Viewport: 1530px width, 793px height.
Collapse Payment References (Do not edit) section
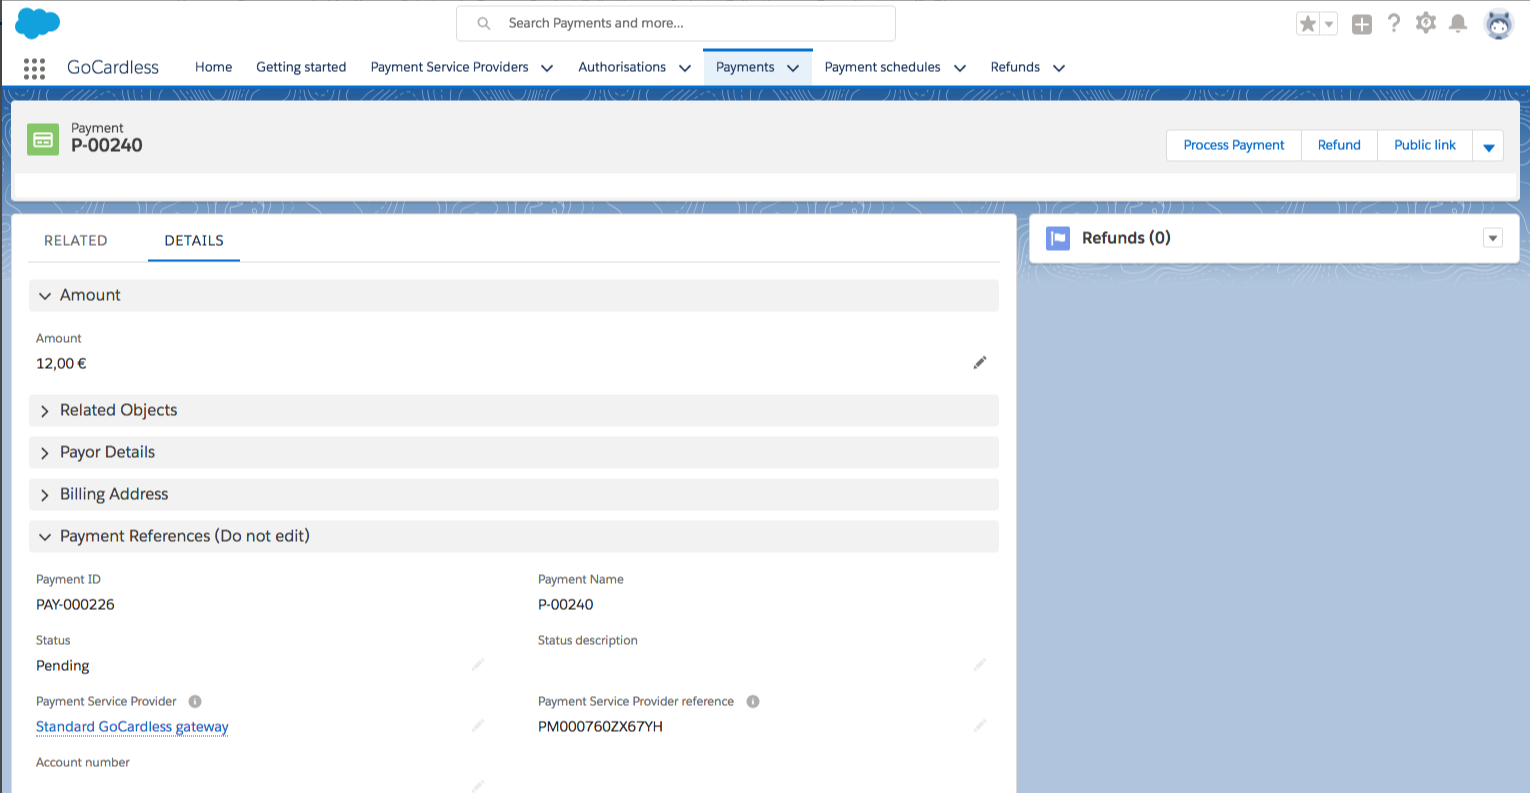pos(514,536)
